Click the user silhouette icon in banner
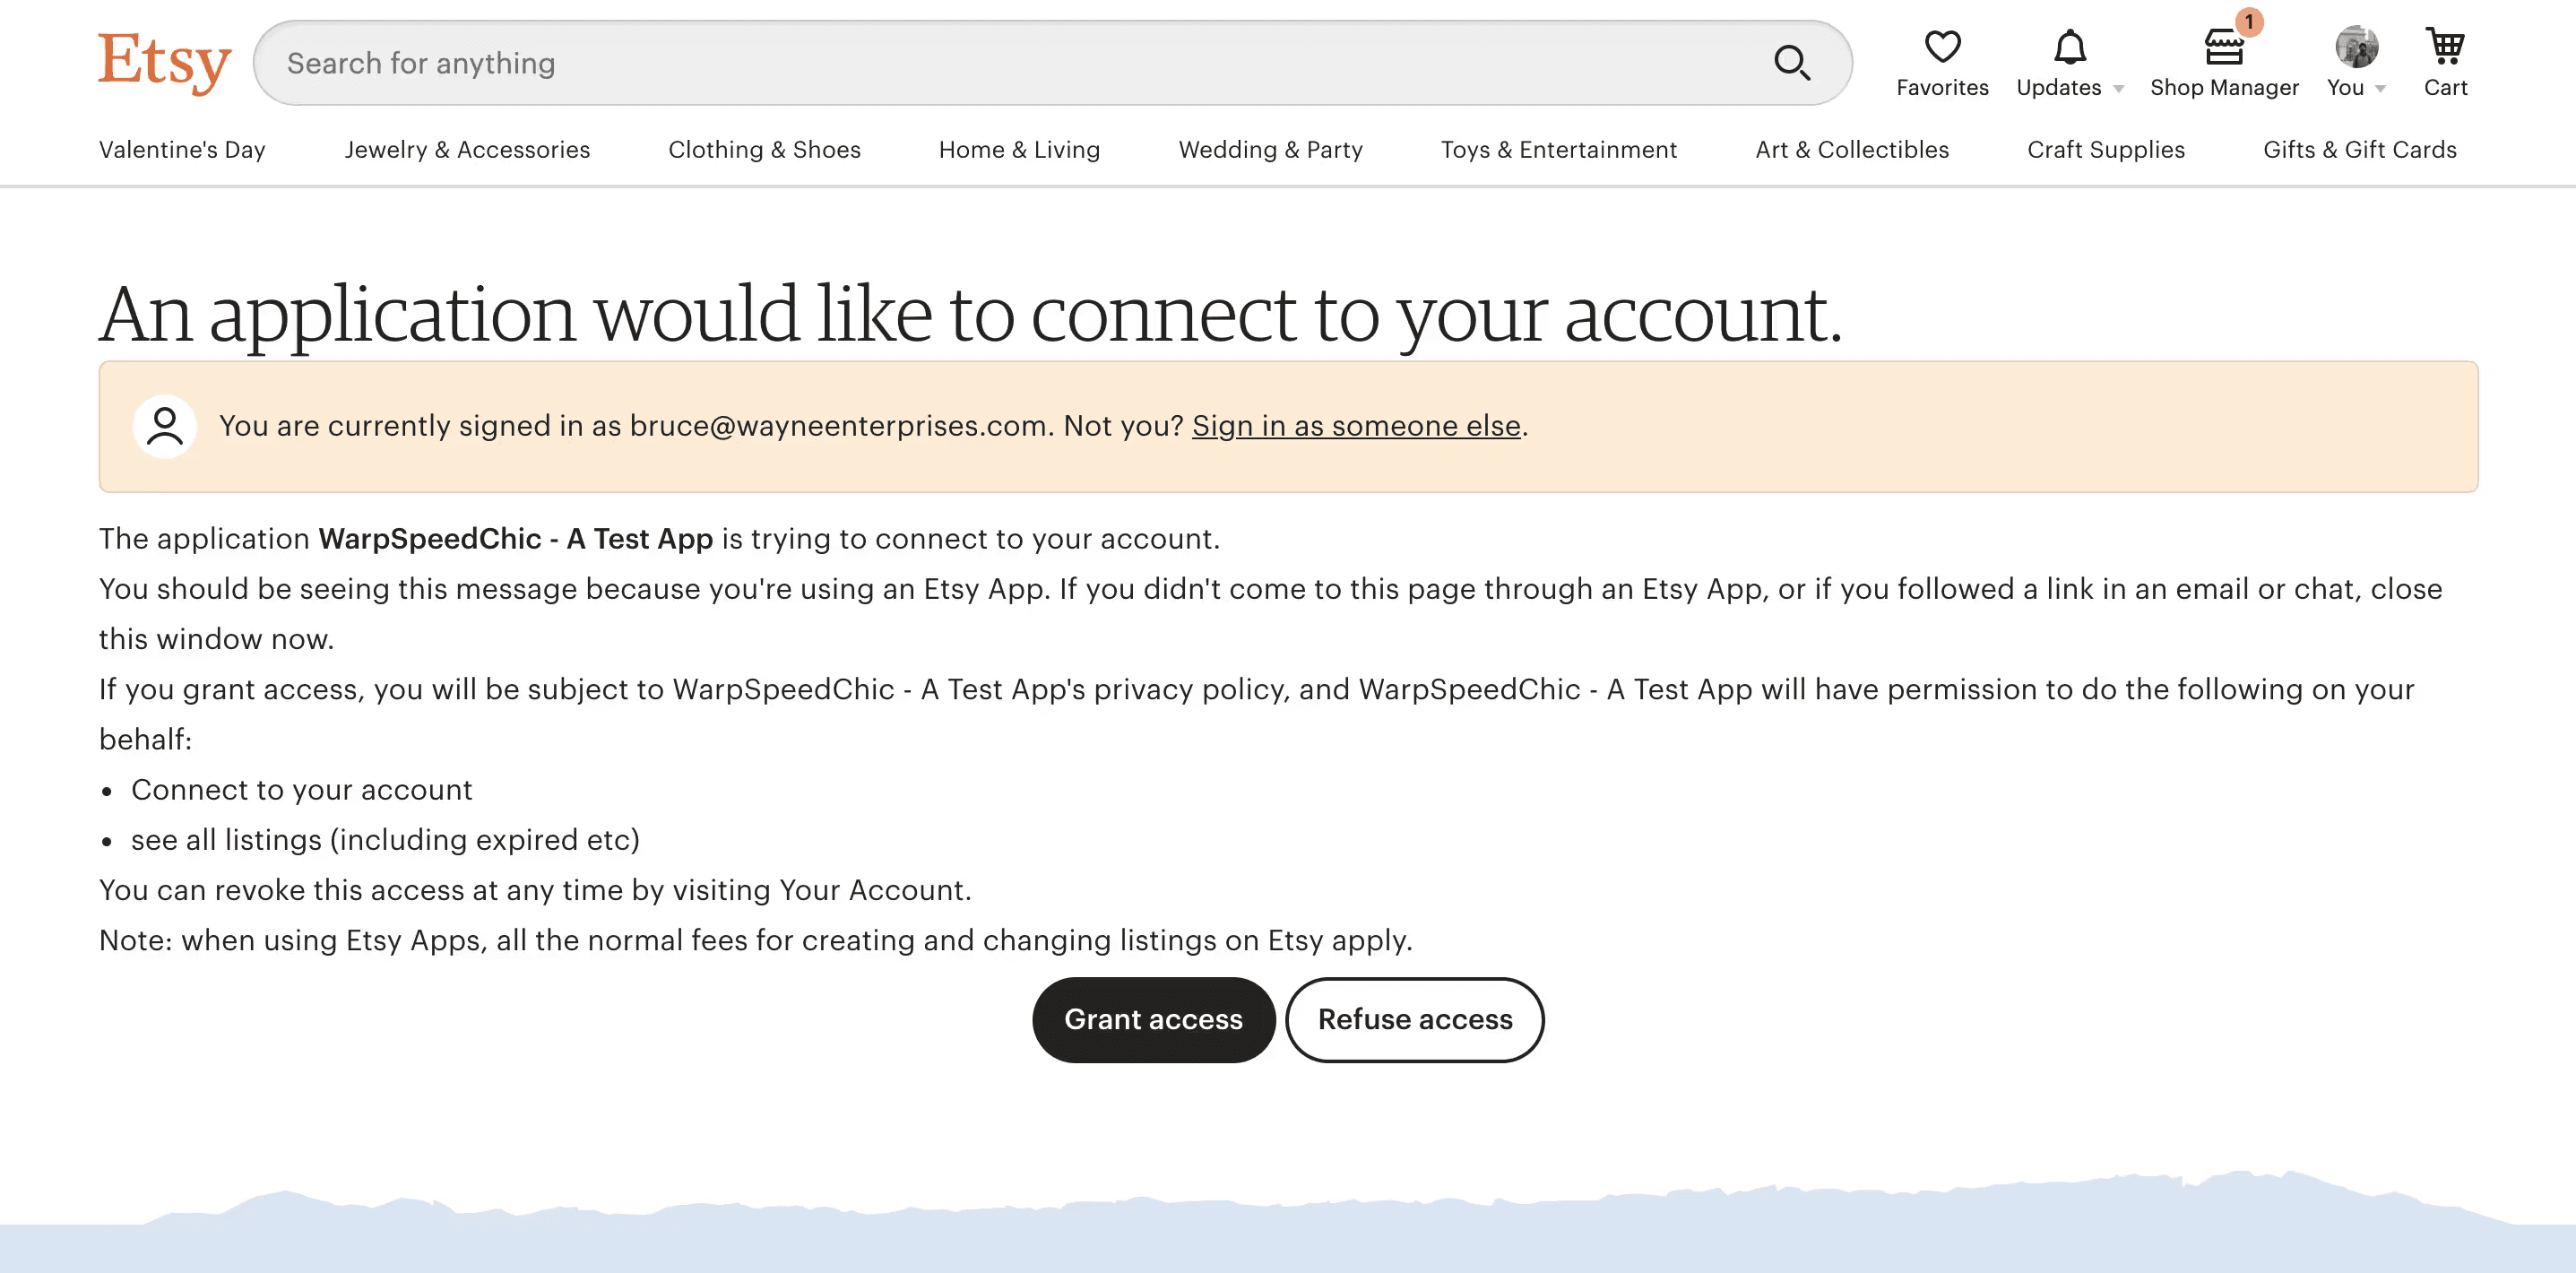The width and height of the screenshot is (2576, 1273). pos(165,426)
